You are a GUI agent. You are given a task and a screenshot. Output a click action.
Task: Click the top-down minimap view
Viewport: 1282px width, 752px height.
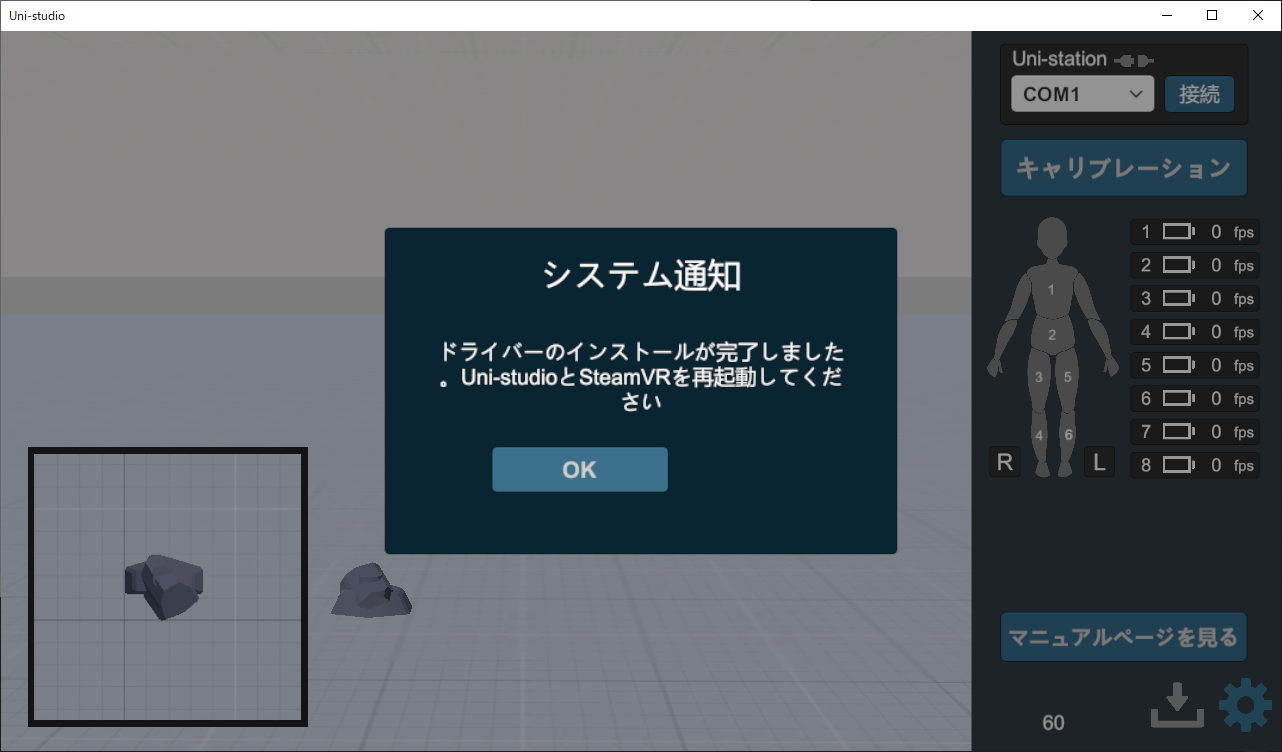tap(168, 587)
